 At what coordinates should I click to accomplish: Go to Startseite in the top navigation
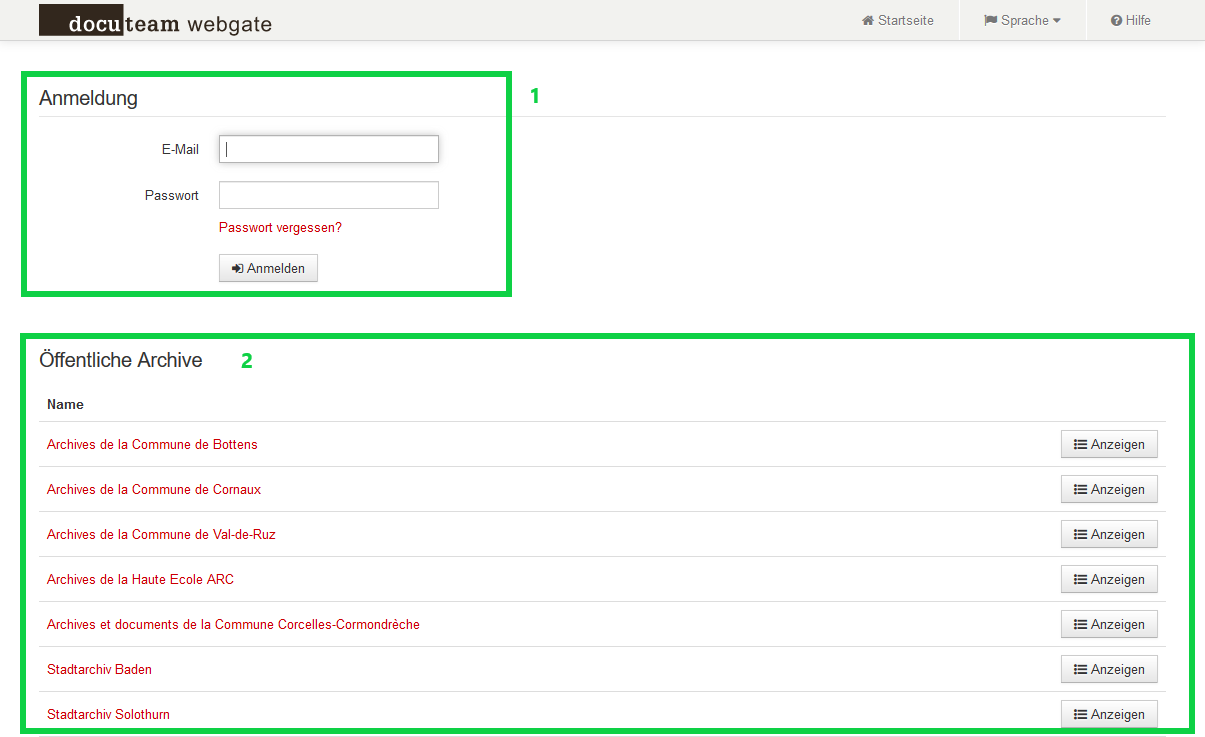[905, 21]
